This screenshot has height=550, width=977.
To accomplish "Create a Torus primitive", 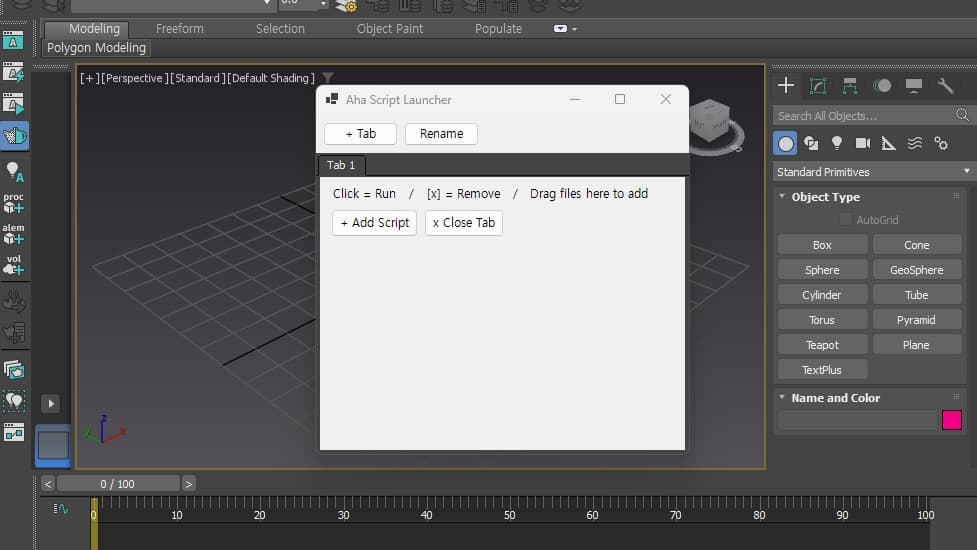I will click(822, 320).
